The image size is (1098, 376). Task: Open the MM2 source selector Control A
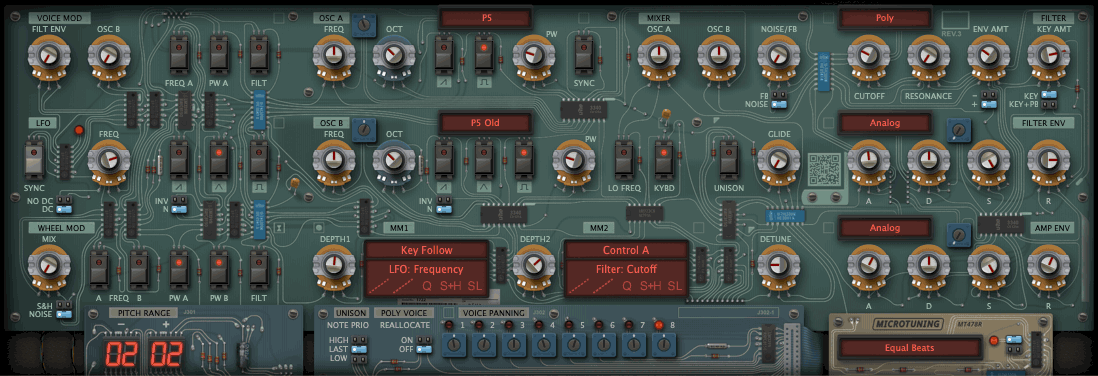[x=626, y=250]
